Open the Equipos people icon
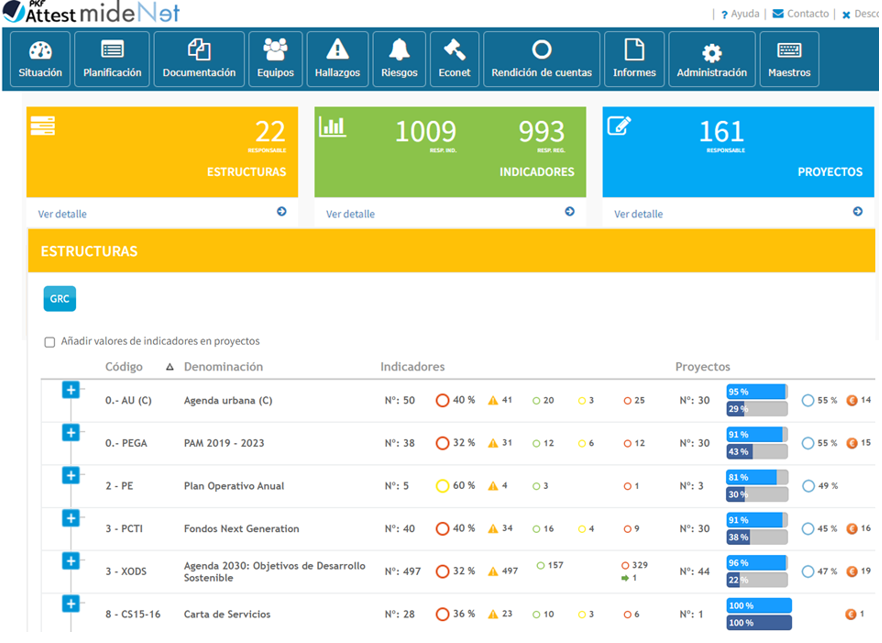This screenshot has height=643, width=882. pyautogui.click(x=275, y=50)
